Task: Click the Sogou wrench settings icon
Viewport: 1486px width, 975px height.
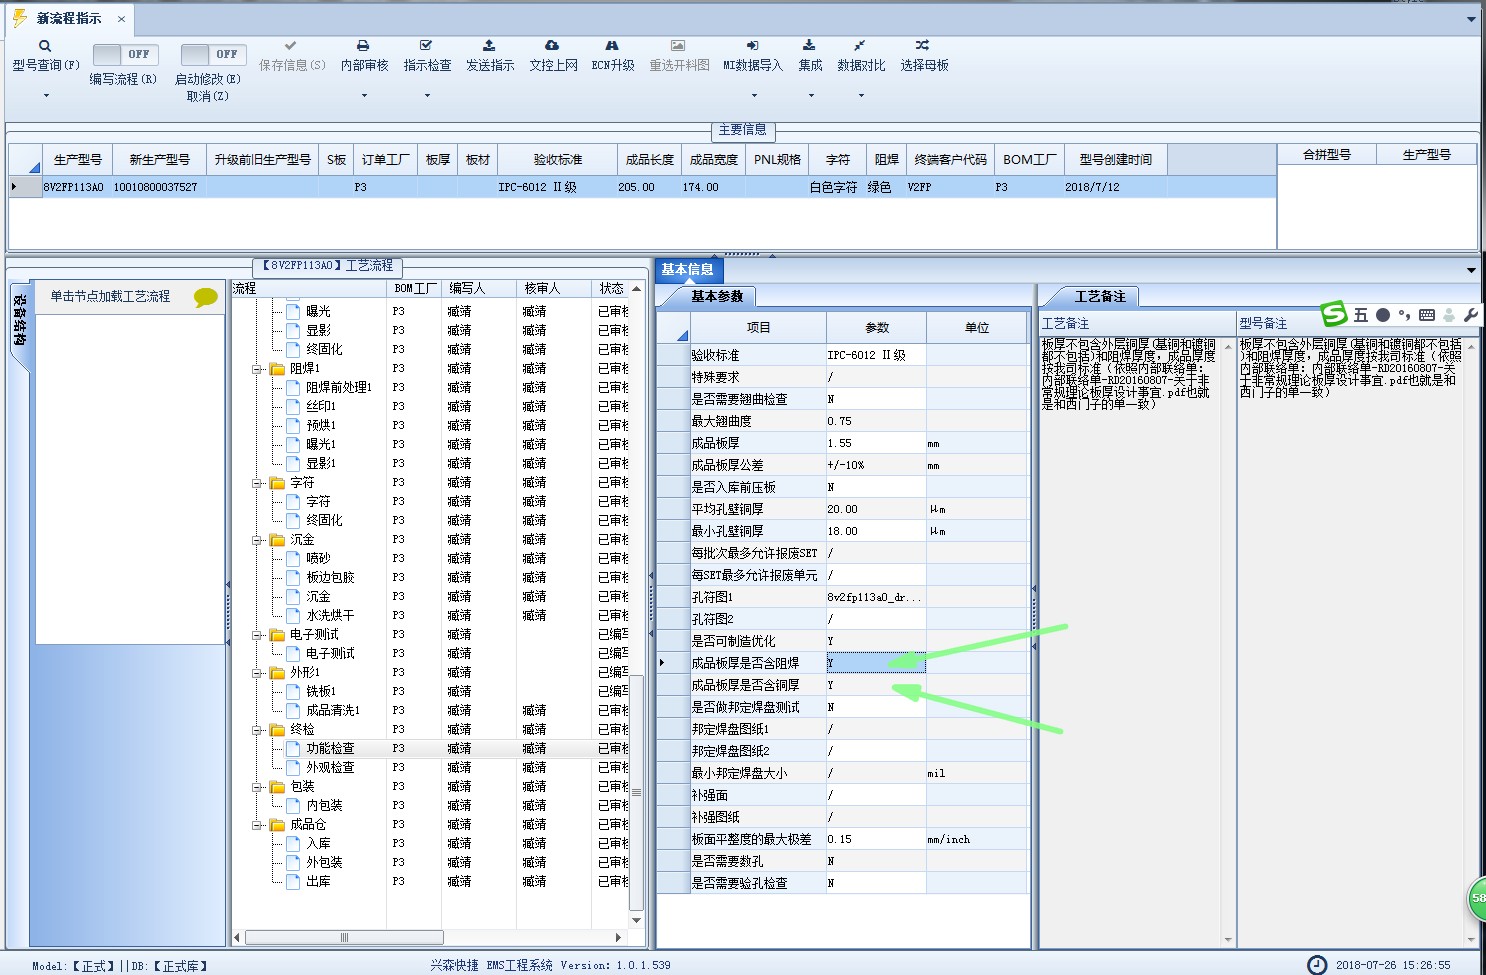Action: tap(1470, 315)
